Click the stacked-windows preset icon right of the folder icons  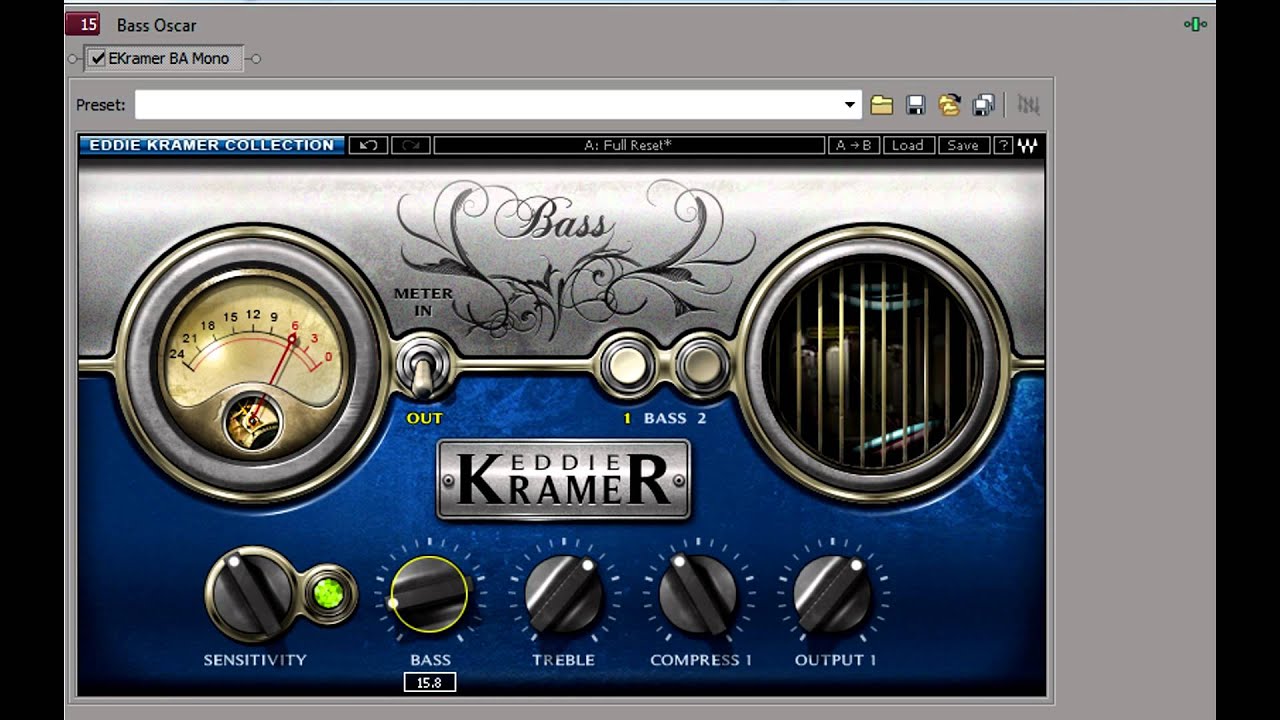point(984,105)
